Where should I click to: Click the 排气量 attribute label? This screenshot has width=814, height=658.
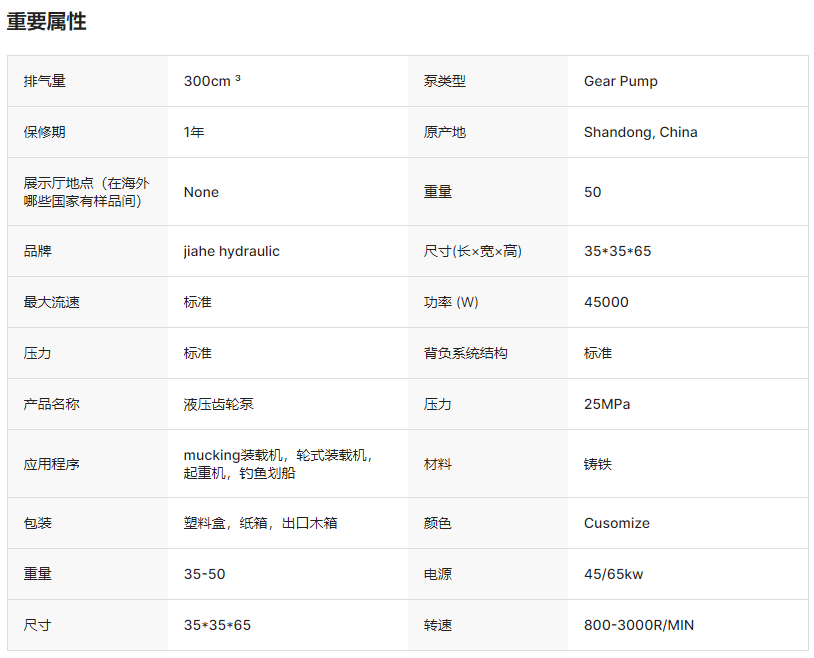[45, 81]
